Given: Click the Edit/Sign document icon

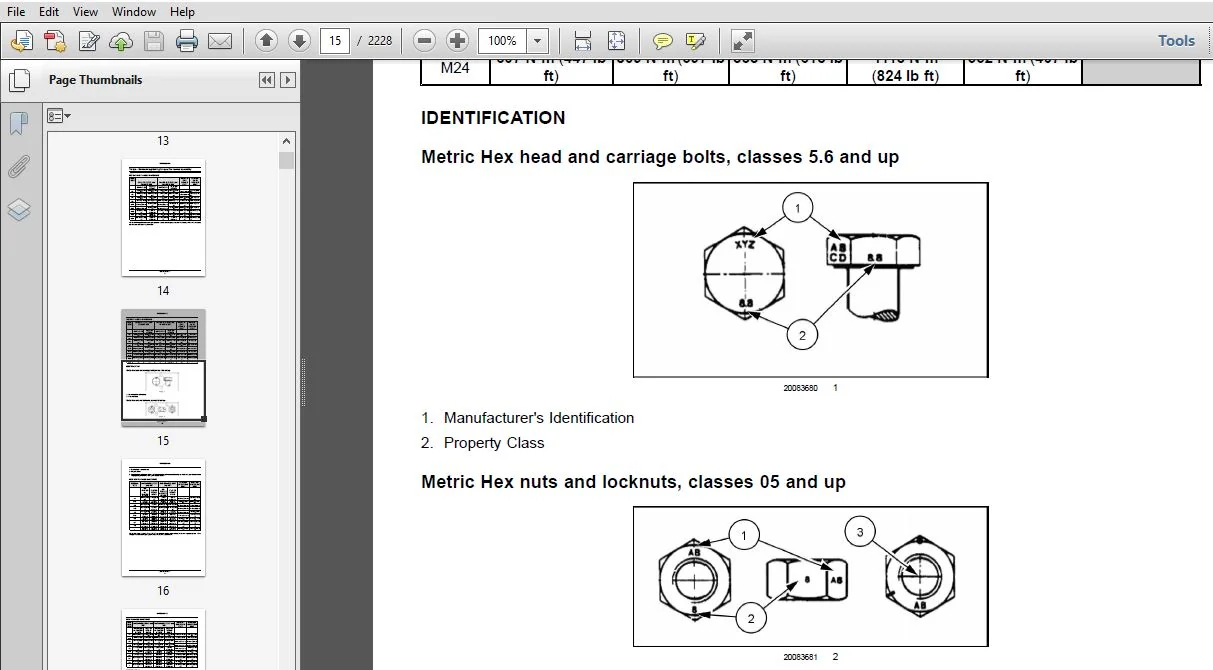Looking at the screenshot, I should (88, 41).
